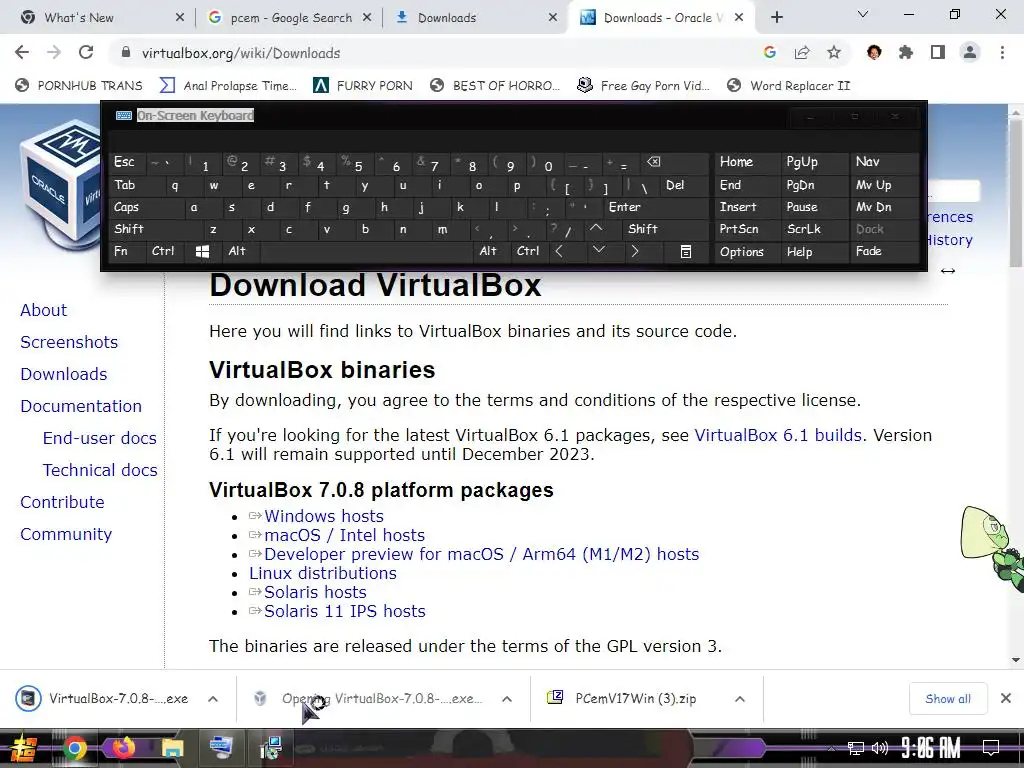Click Show all downloads button
Image resolution: width=1024 pixels, height=768 pixels.
coord(948,699)
